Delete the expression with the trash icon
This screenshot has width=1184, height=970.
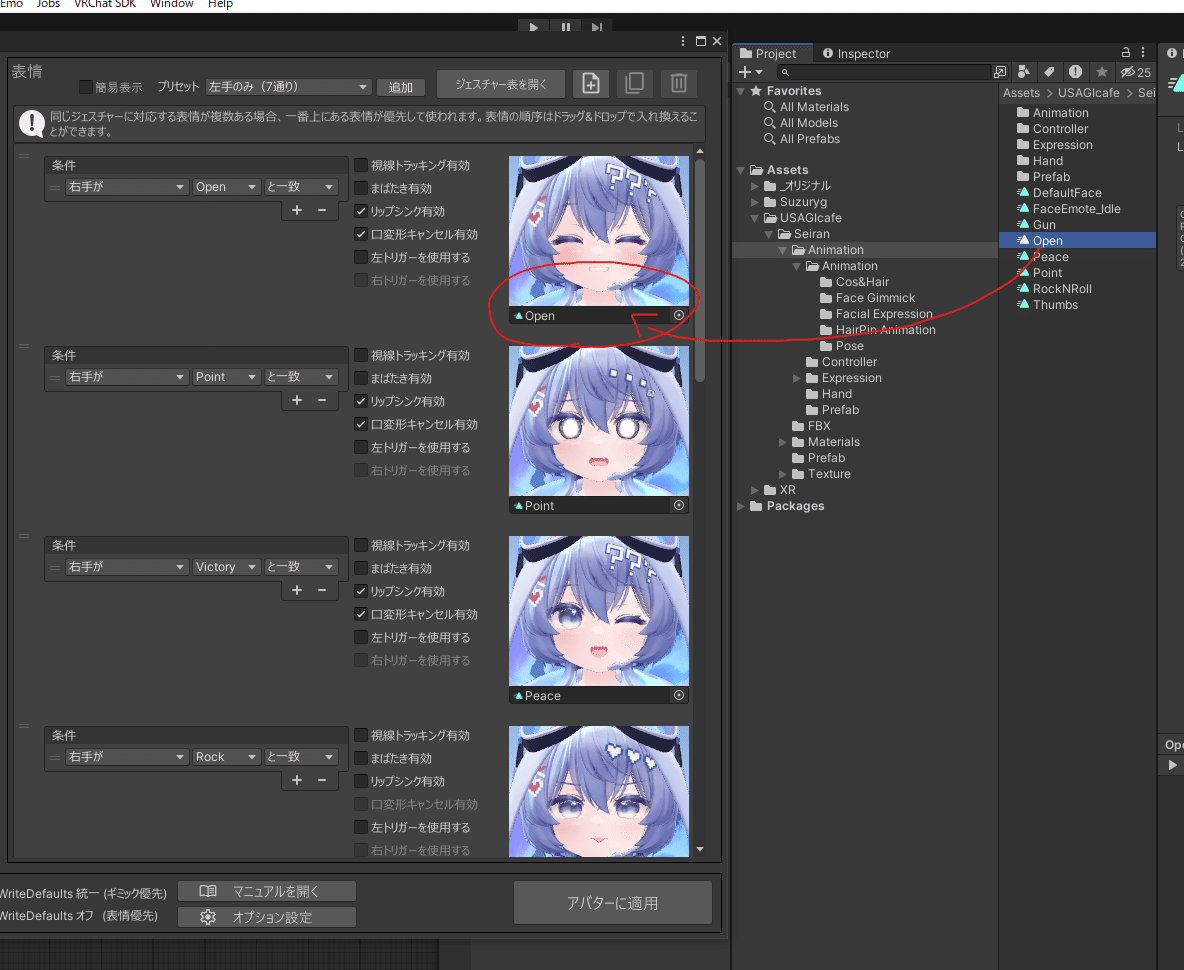point(678,83)
